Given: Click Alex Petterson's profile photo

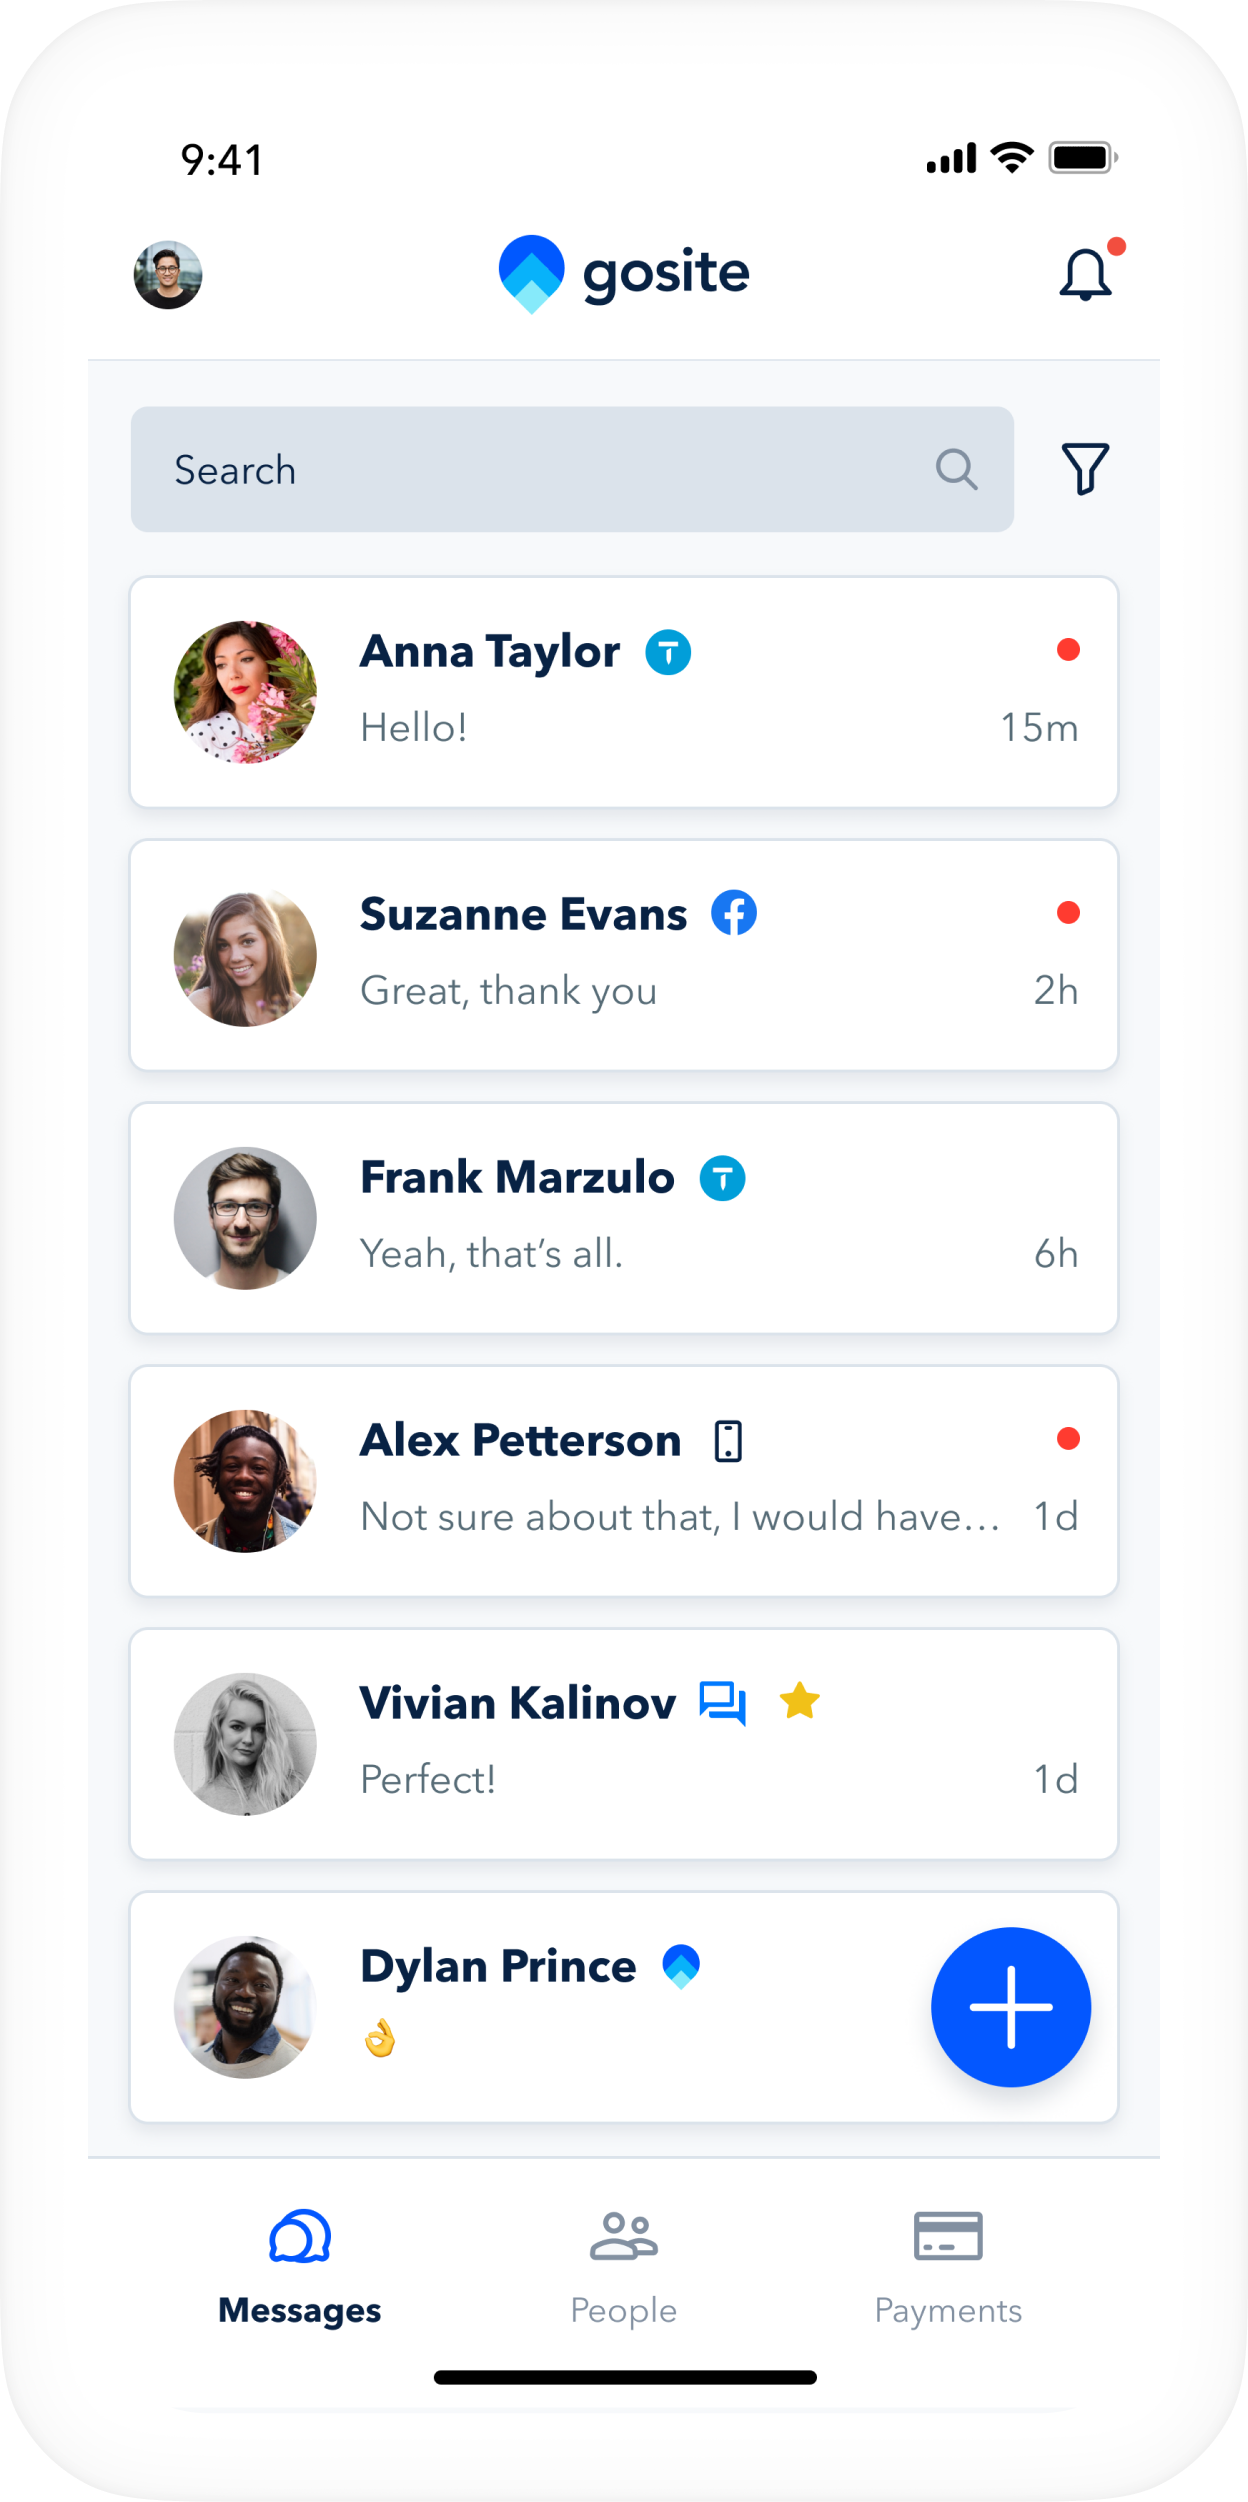Looking at the screenshot, I should [x=245, y=1481].
